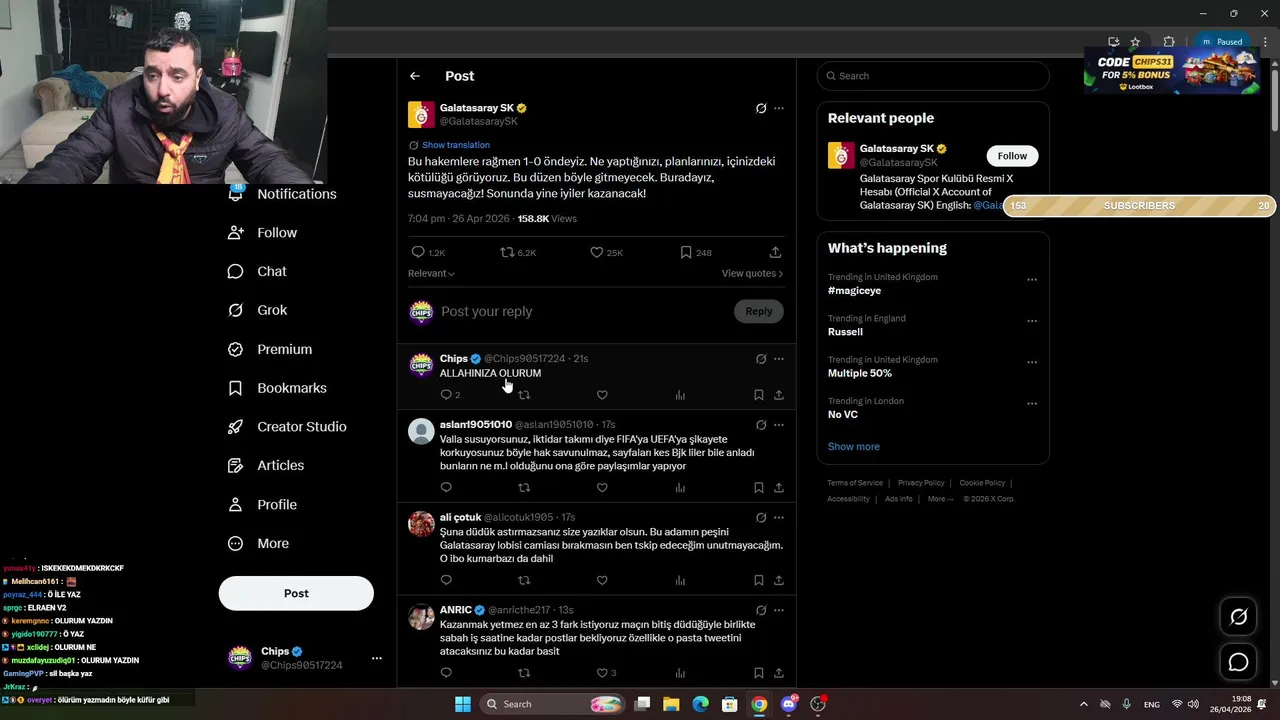Open Notifications in sidebar

(x=282, y=194)
